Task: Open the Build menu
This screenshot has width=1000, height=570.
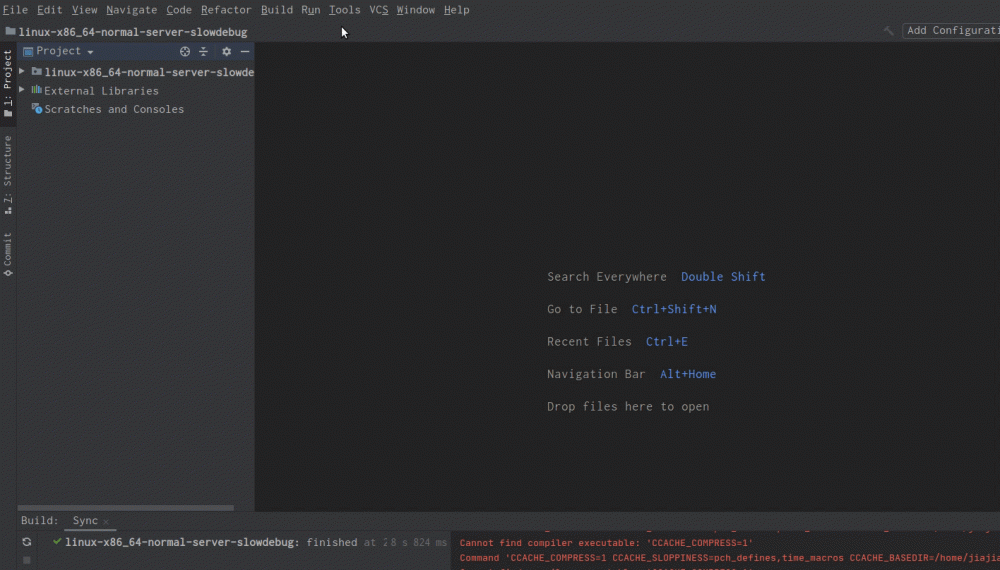Action: coord(277,10)
